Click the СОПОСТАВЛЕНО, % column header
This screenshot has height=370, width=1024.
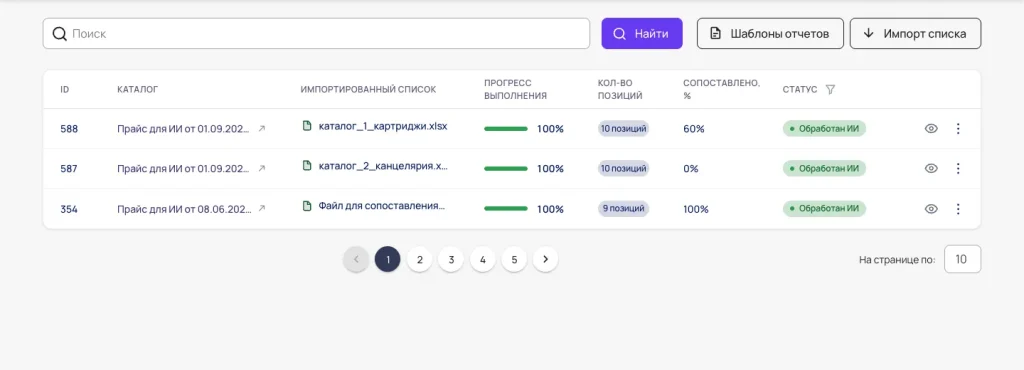point(722,89)
